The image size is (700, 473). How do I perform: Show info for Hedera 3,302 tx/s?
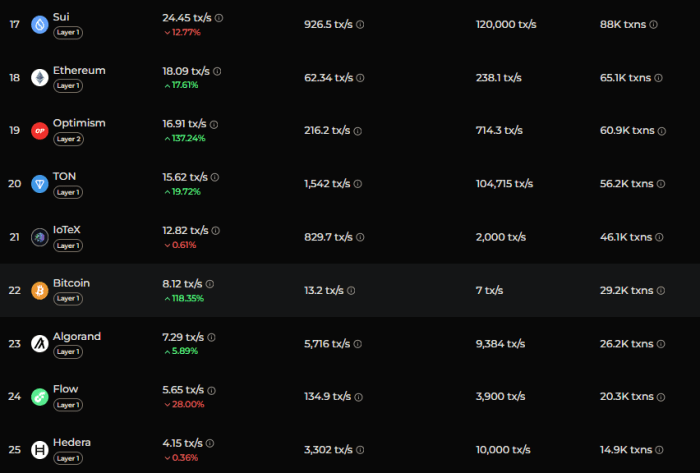click(x=360, y=450)
